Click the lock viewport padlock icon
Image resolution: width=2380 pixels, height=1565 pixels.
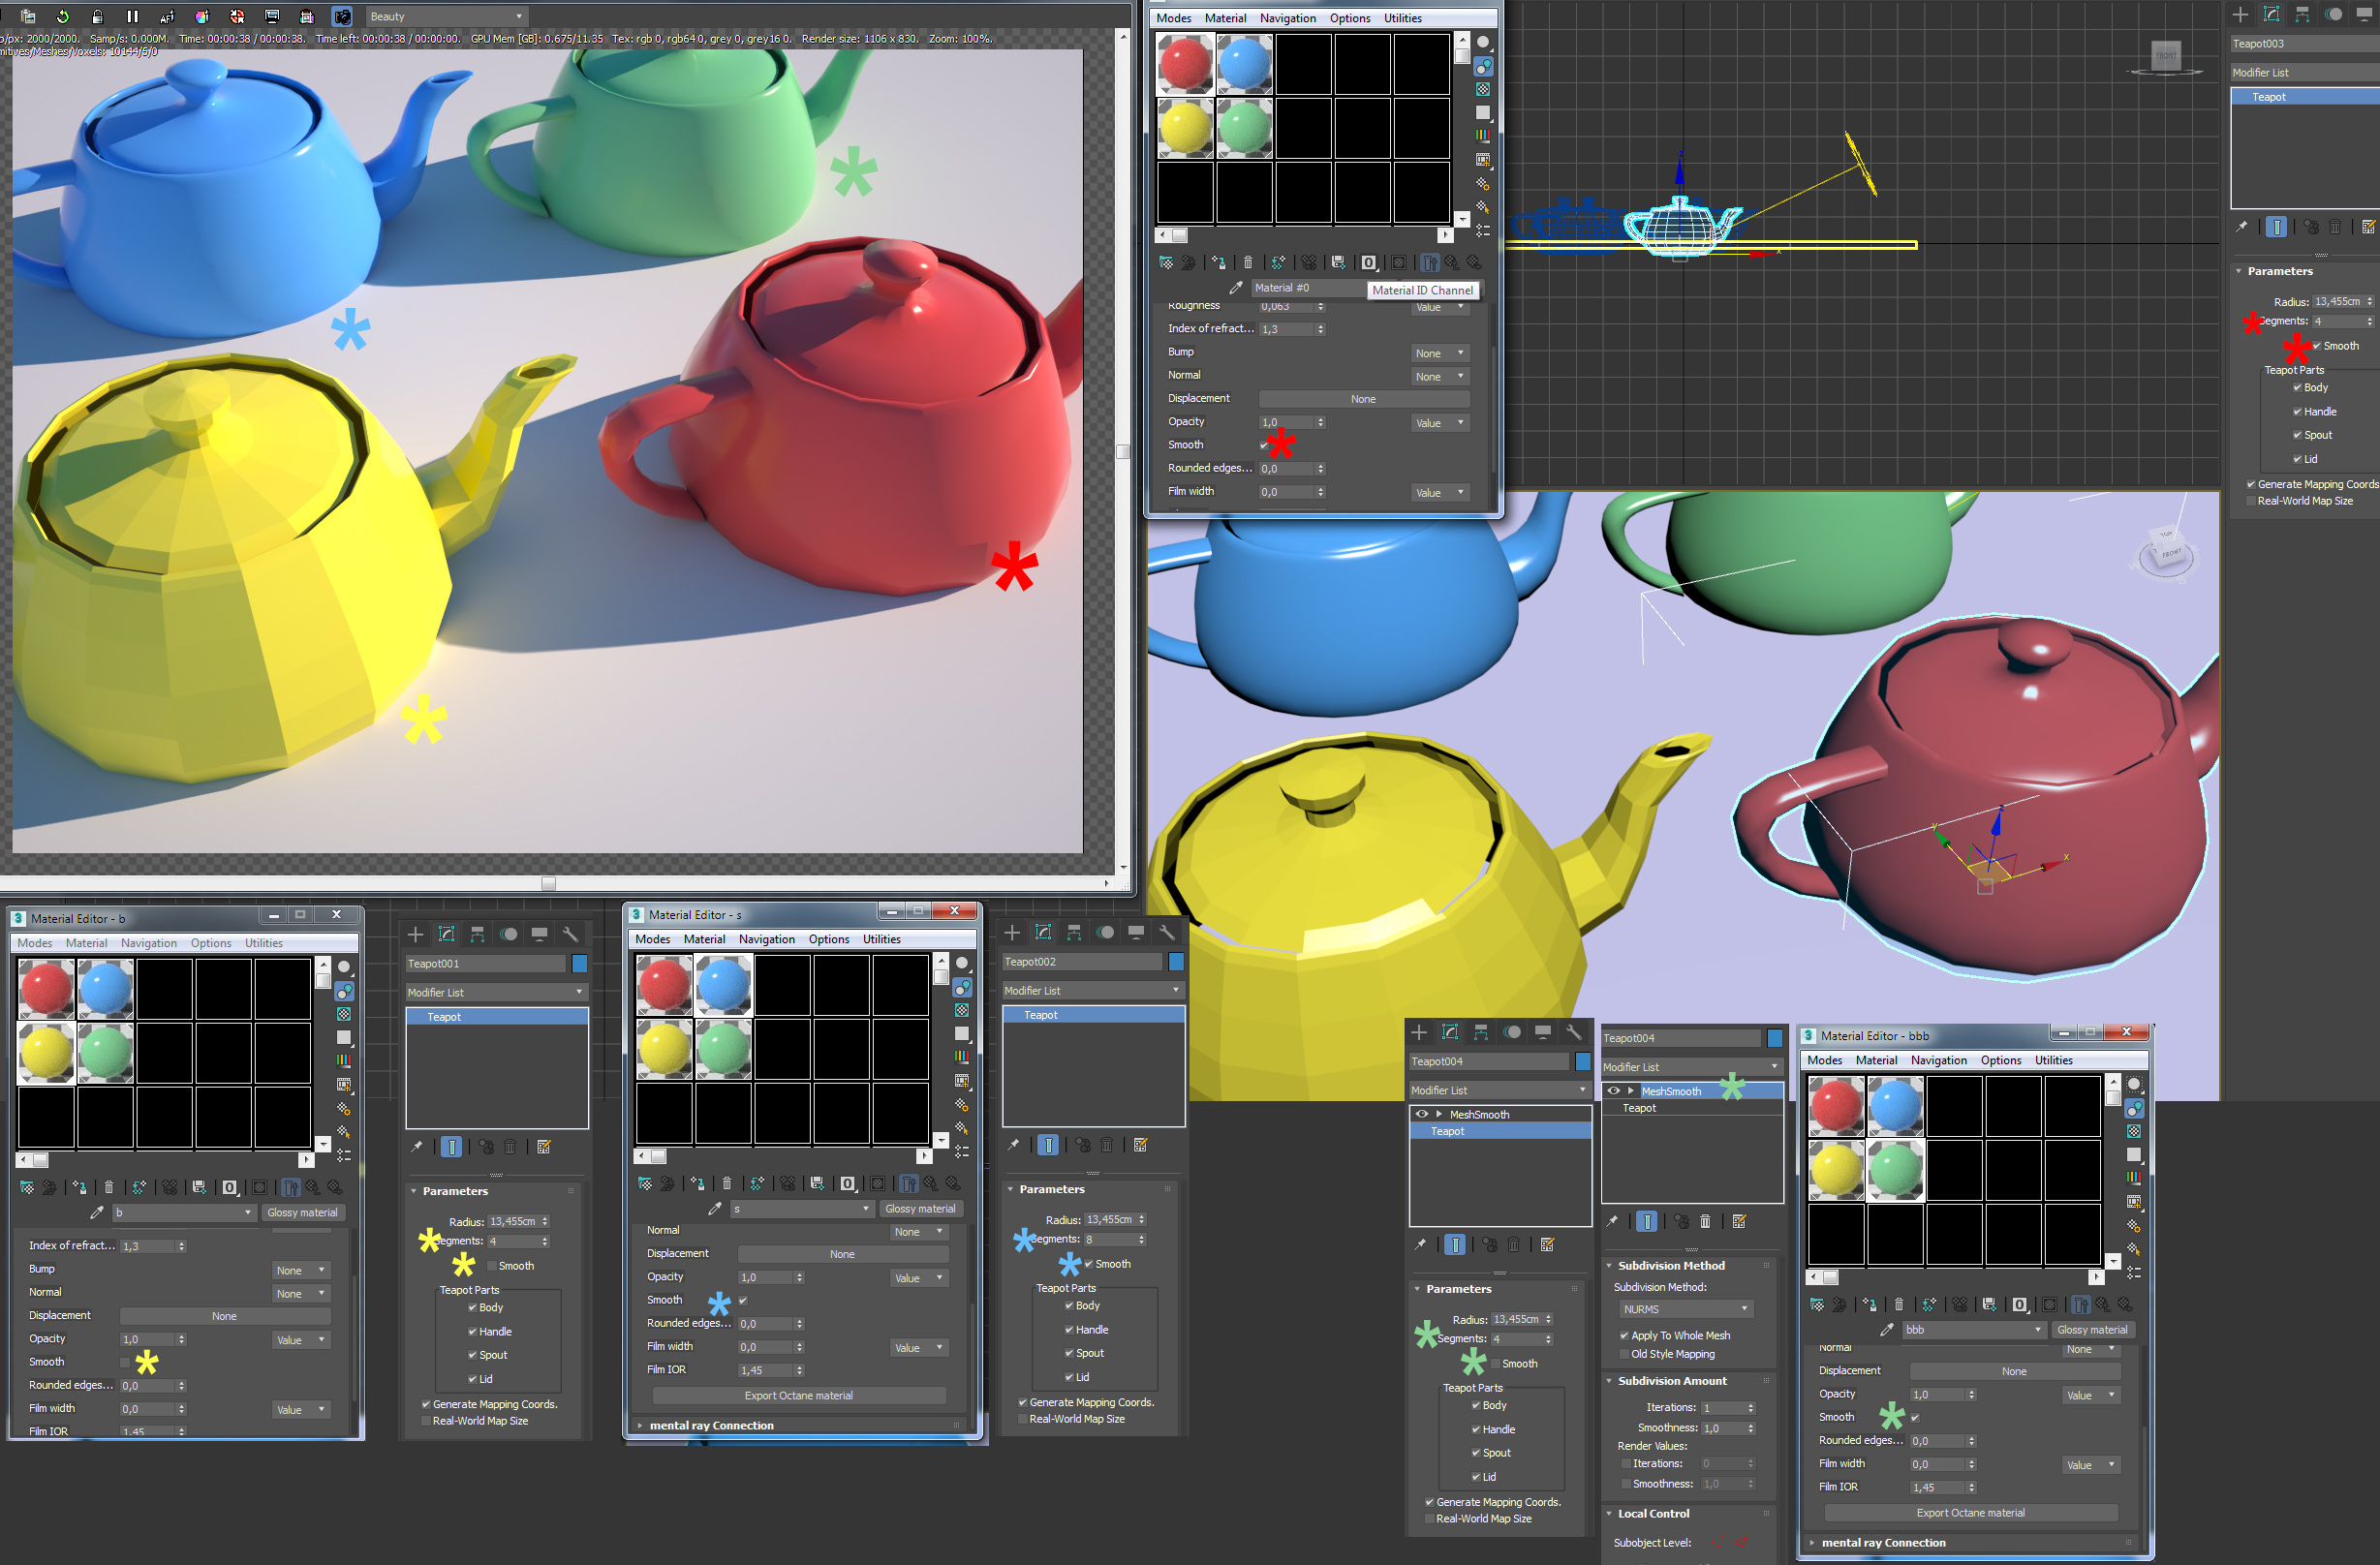click(x=97, y=16)
